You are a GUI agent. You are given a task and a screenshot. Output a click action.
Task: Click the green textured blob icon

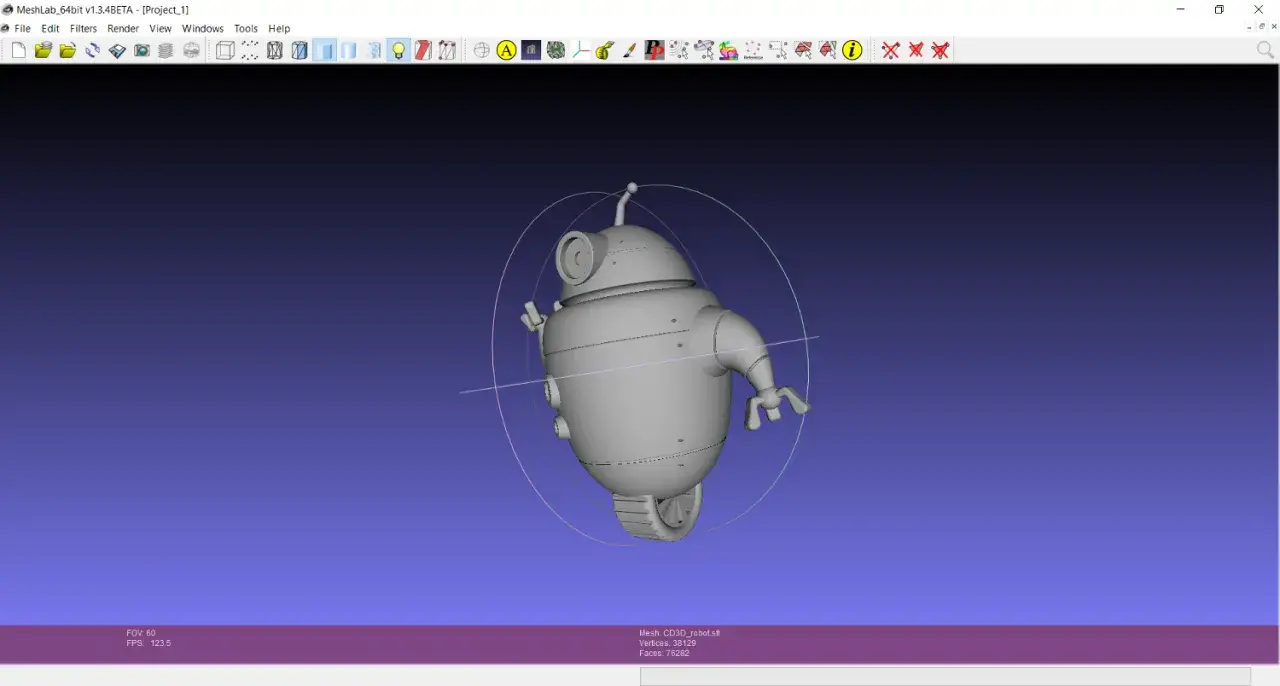[556, 50]
